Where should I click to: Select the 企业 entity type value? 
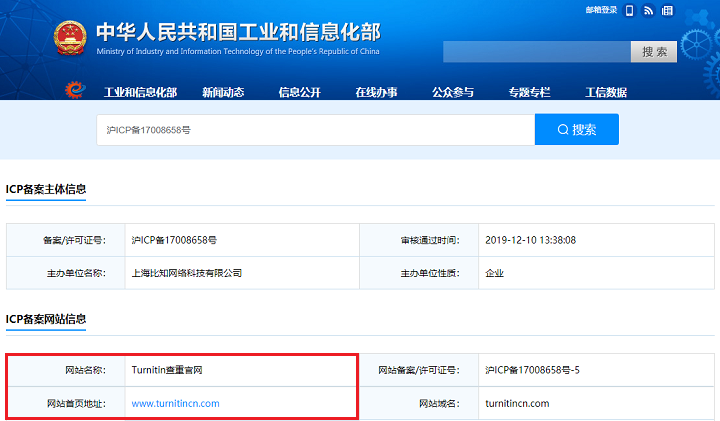pos(495,273)
